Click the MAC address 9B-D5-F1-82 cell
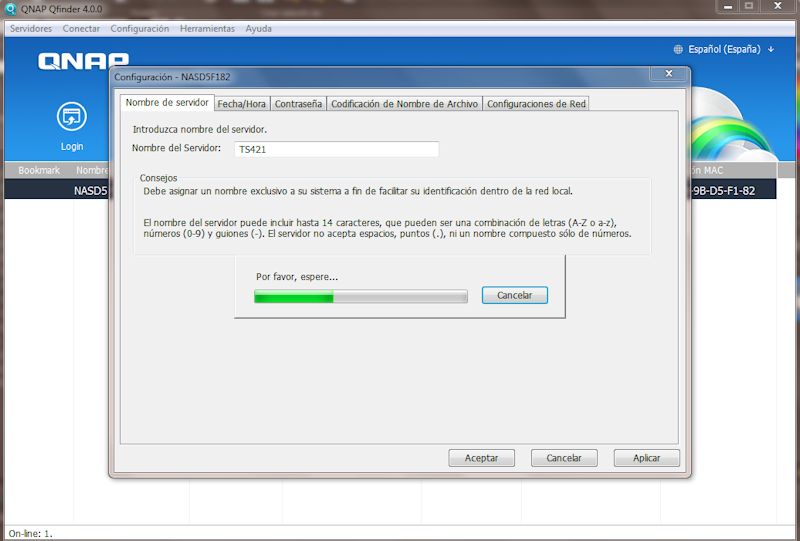The height and width of the screenshot is (541, 800). tap(723, 191)
